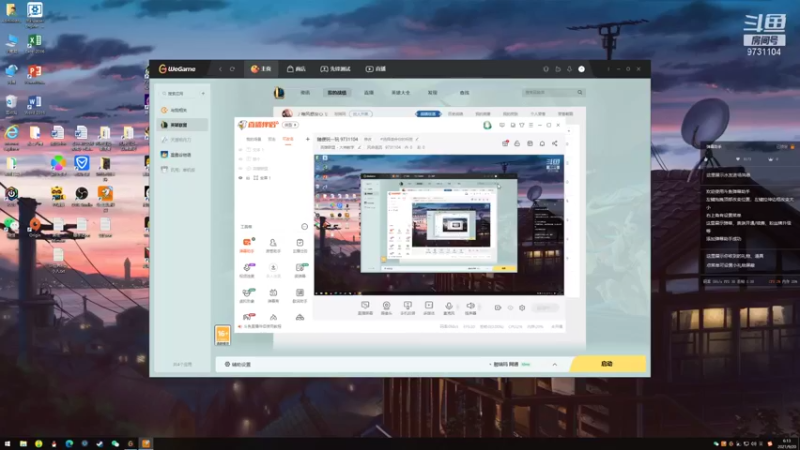
Task: Open the calendar task tool in toolbox
Action: point(299,244)
